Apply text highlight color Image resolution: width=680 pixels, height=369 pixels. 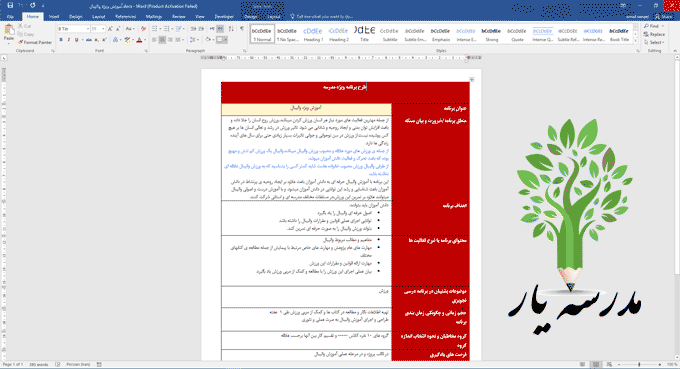click(127, 40)
